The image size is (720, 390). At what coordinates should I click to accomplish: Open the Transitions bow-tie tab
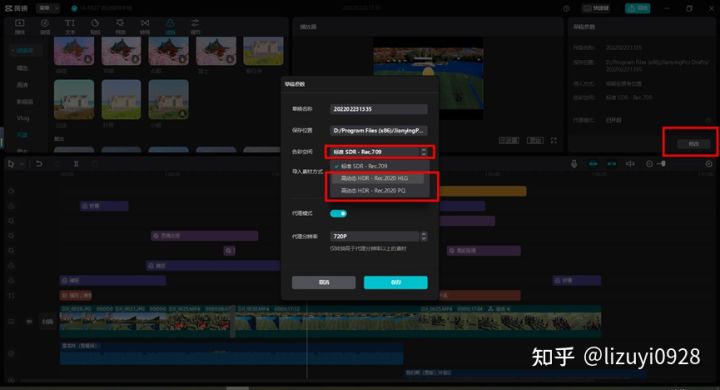[x=145, y=27]
